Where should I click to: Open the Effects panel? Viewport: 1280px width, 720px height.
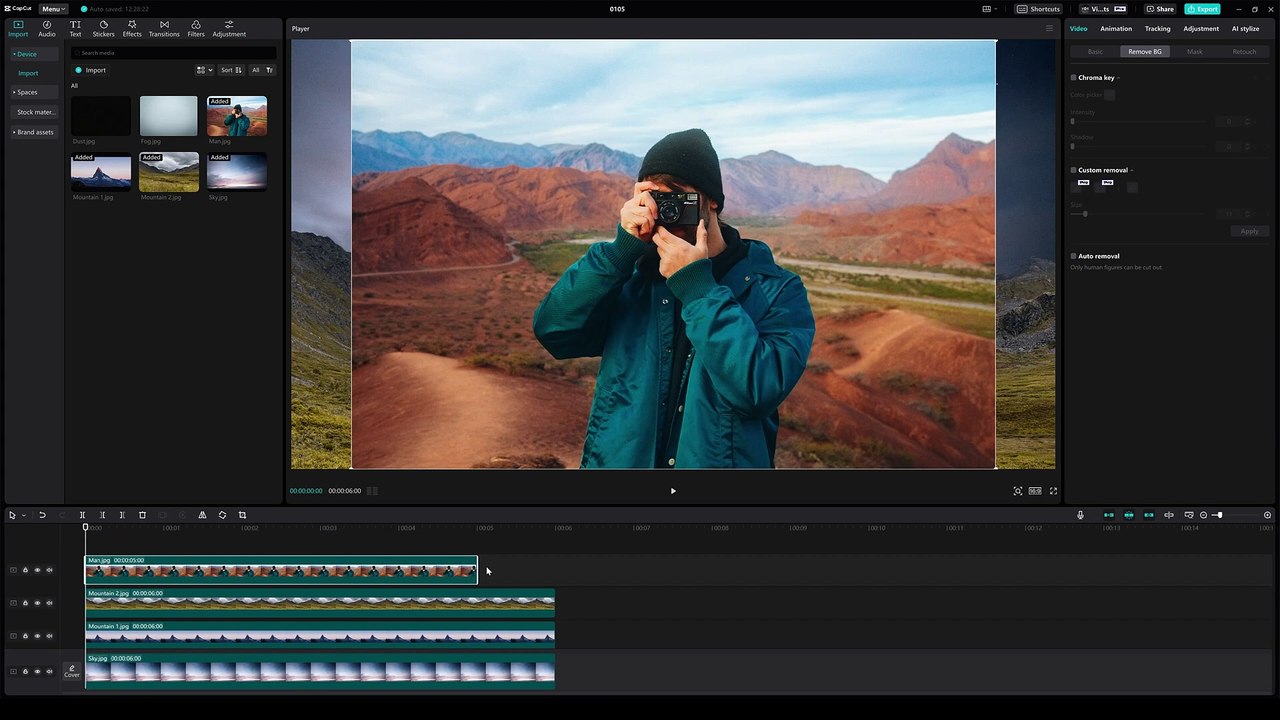click(x=132, y=28)
